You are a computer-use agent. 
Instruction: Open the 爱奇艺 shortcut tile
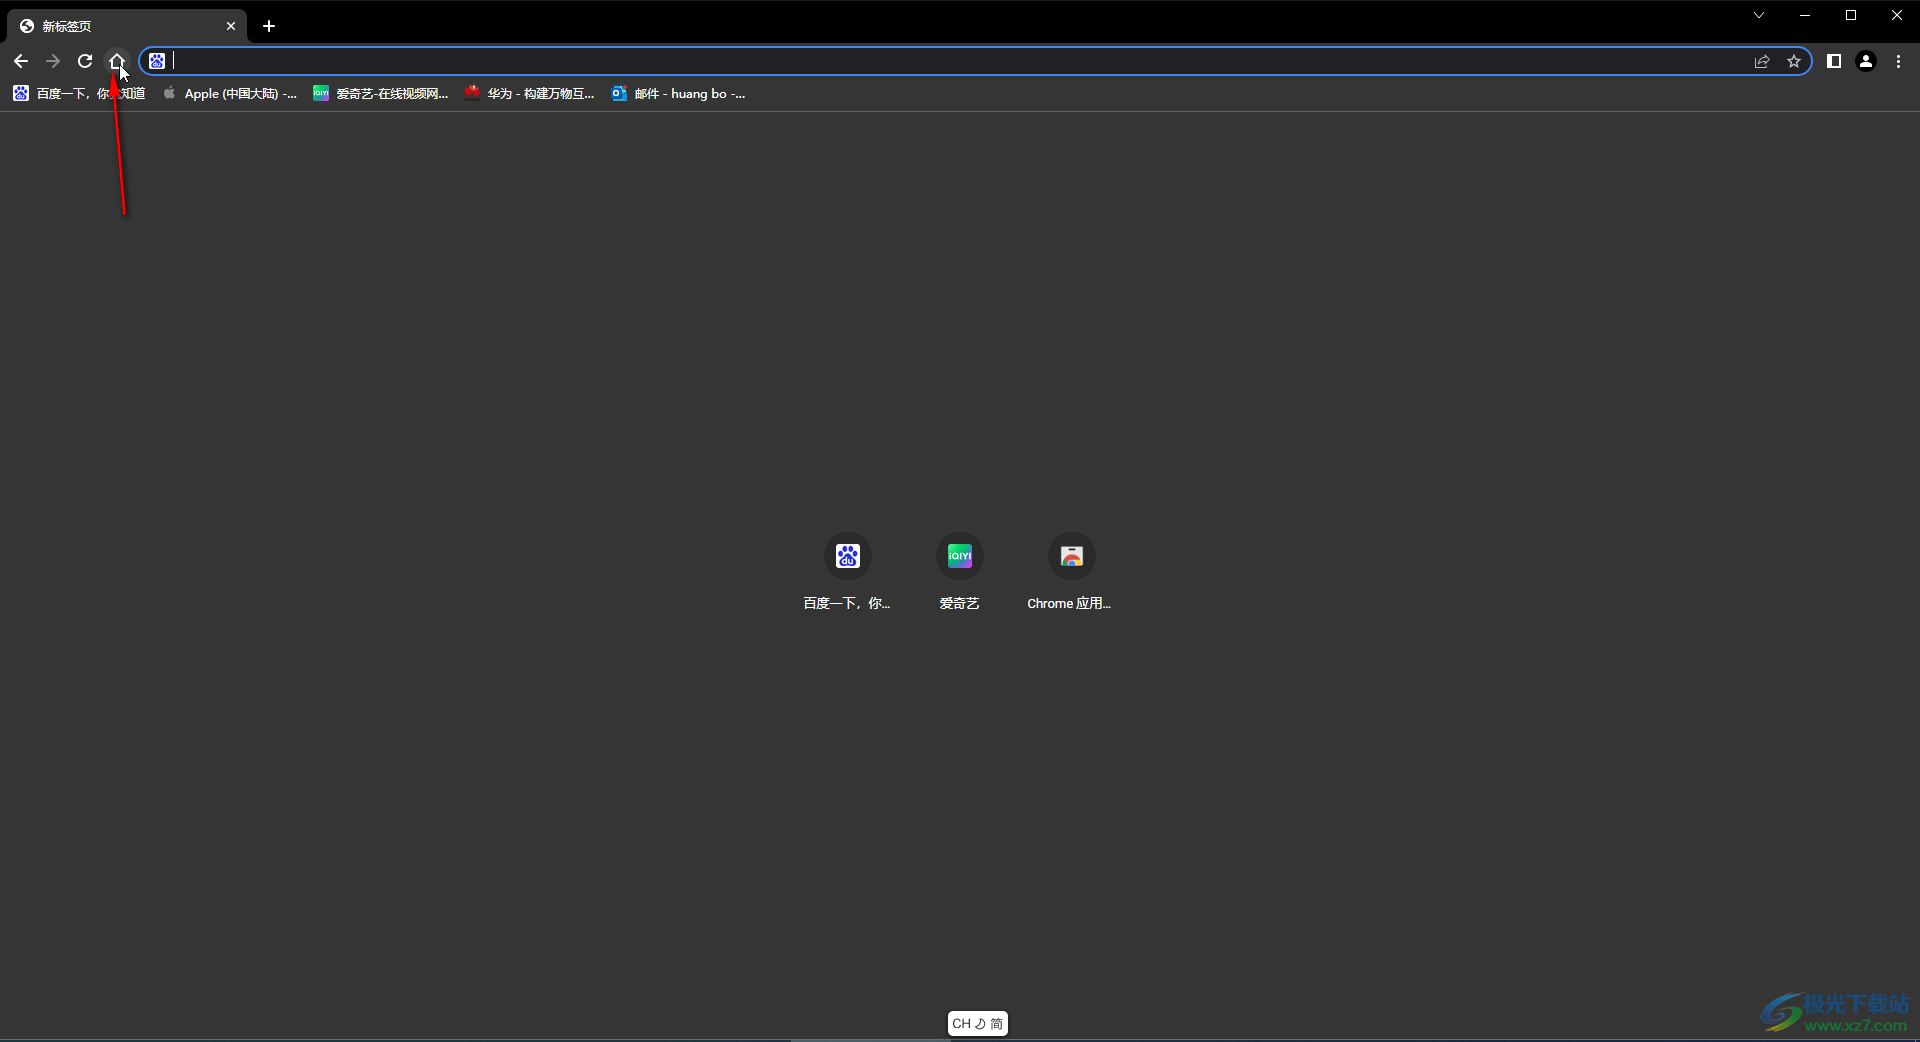959,572
